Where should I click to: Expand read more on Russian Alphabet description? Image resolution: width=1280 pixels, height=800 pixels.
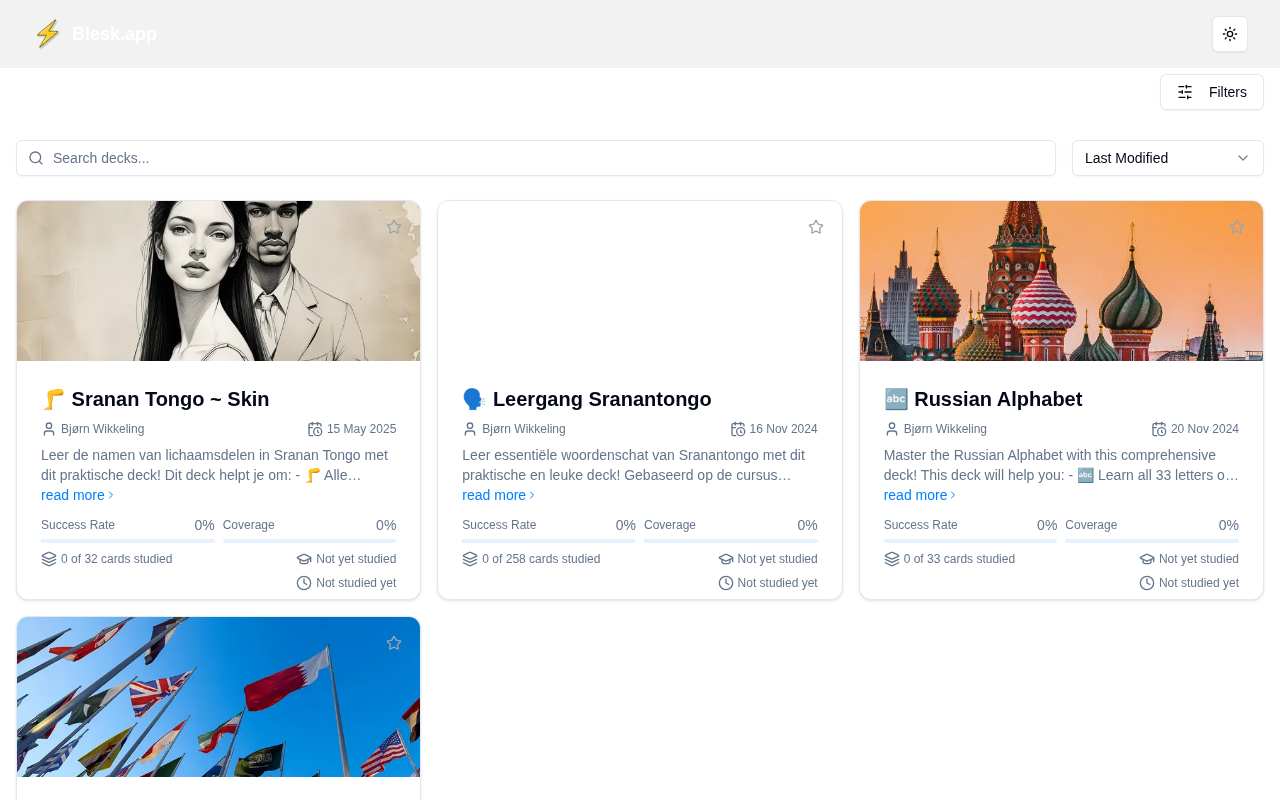tap(920, 495)
